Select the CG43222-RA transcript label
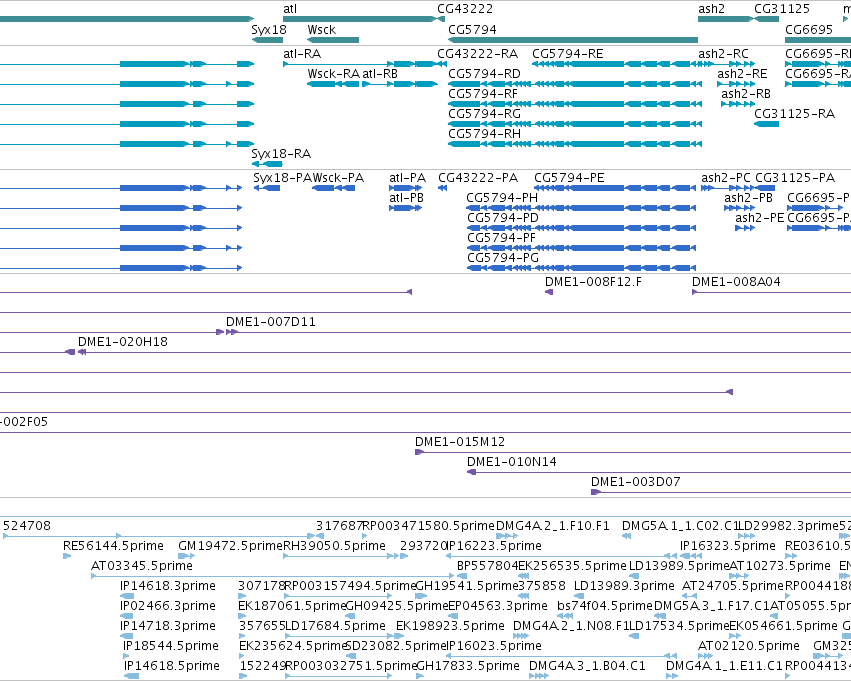The height and width of the screenshot is (681, 851). (478, 54)
